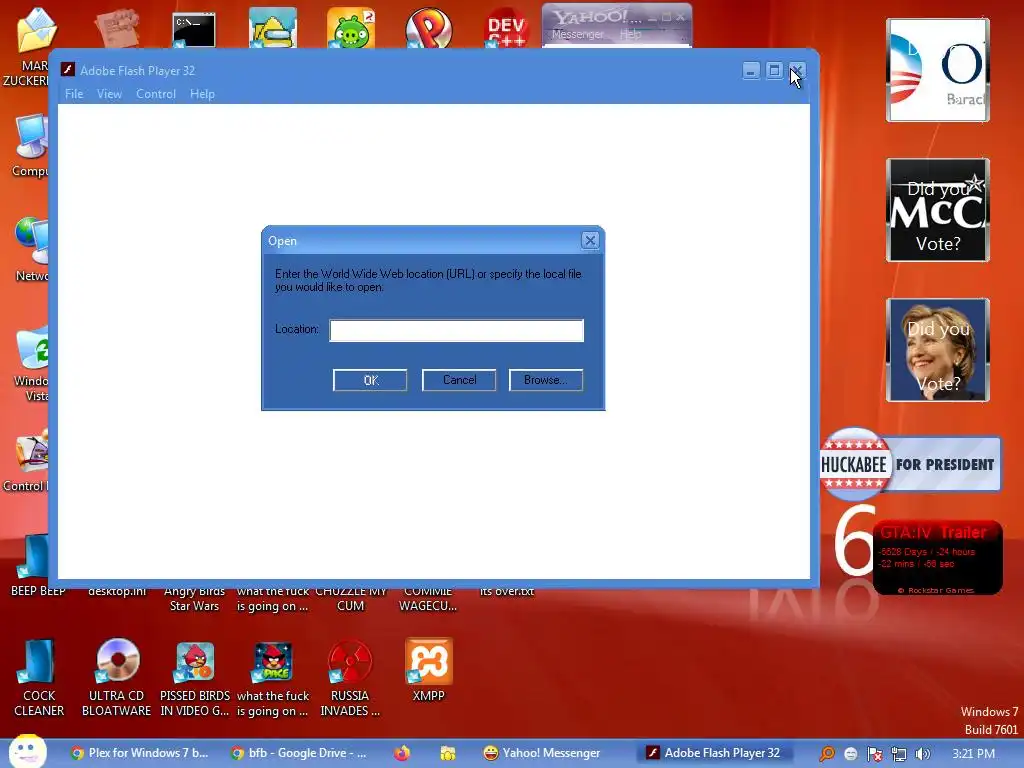Select the its over.txt file label
This screenshot has height=768, width=1024.
click(507, 591)
